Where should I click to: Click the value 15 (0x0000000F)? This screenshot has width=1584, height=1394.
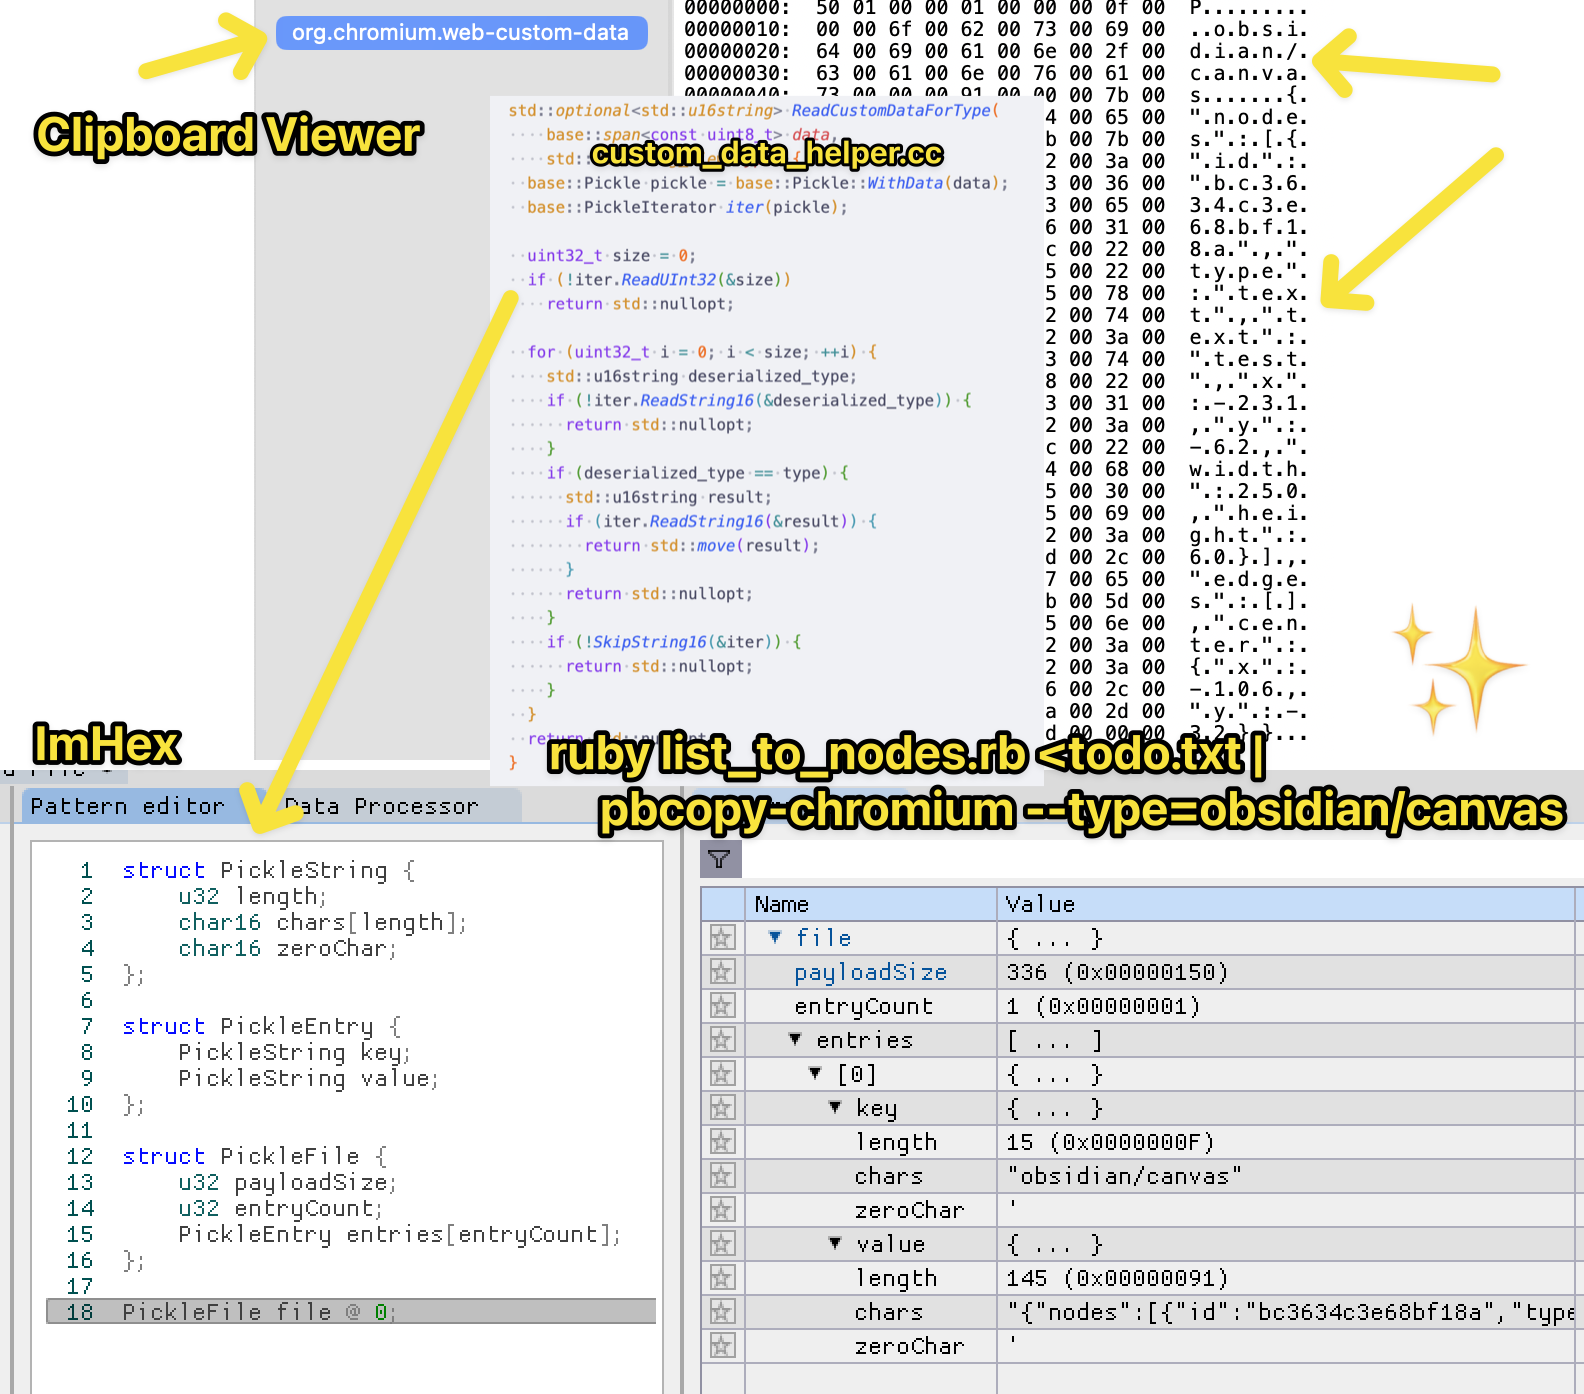[1110, 1142]
